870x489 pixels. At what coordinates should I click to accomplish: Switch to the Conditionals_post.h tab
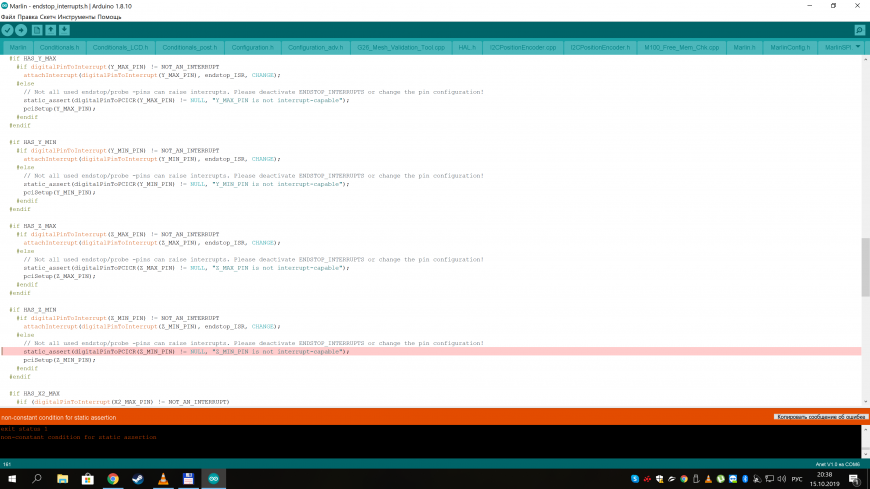click(190, 48)
